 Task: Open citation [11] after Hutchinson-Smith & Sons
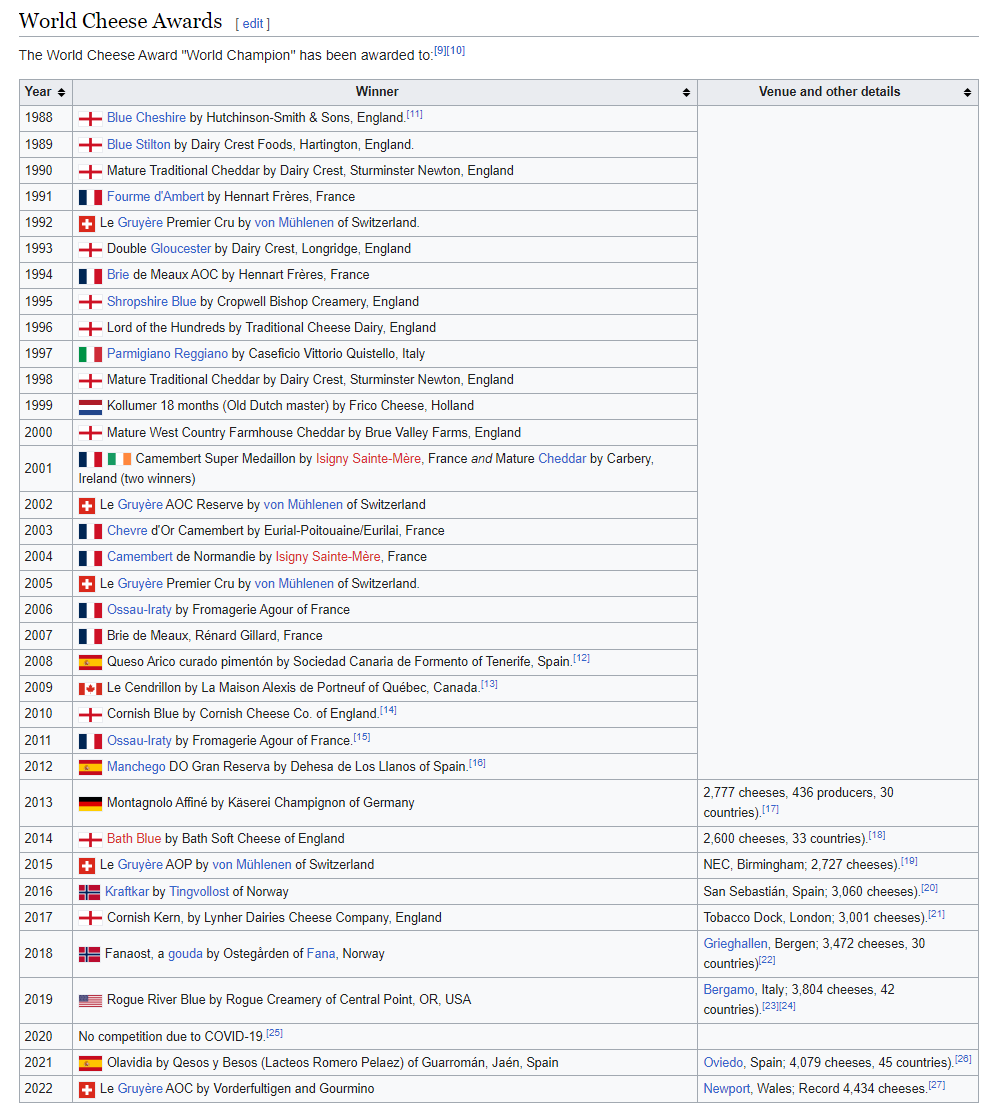tap(415, 114)
